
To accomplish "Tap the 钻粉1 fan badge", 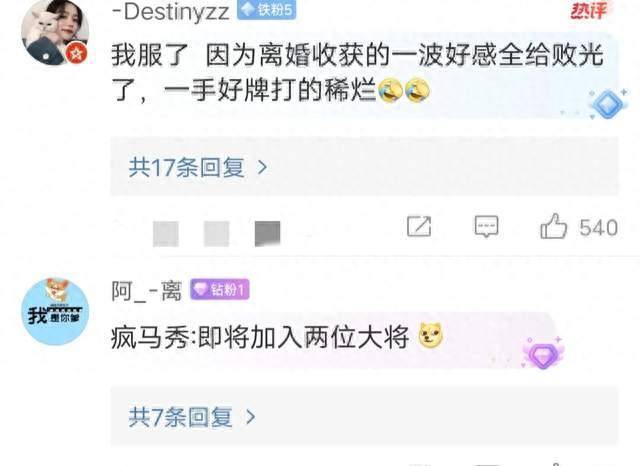I will (220, 290).
